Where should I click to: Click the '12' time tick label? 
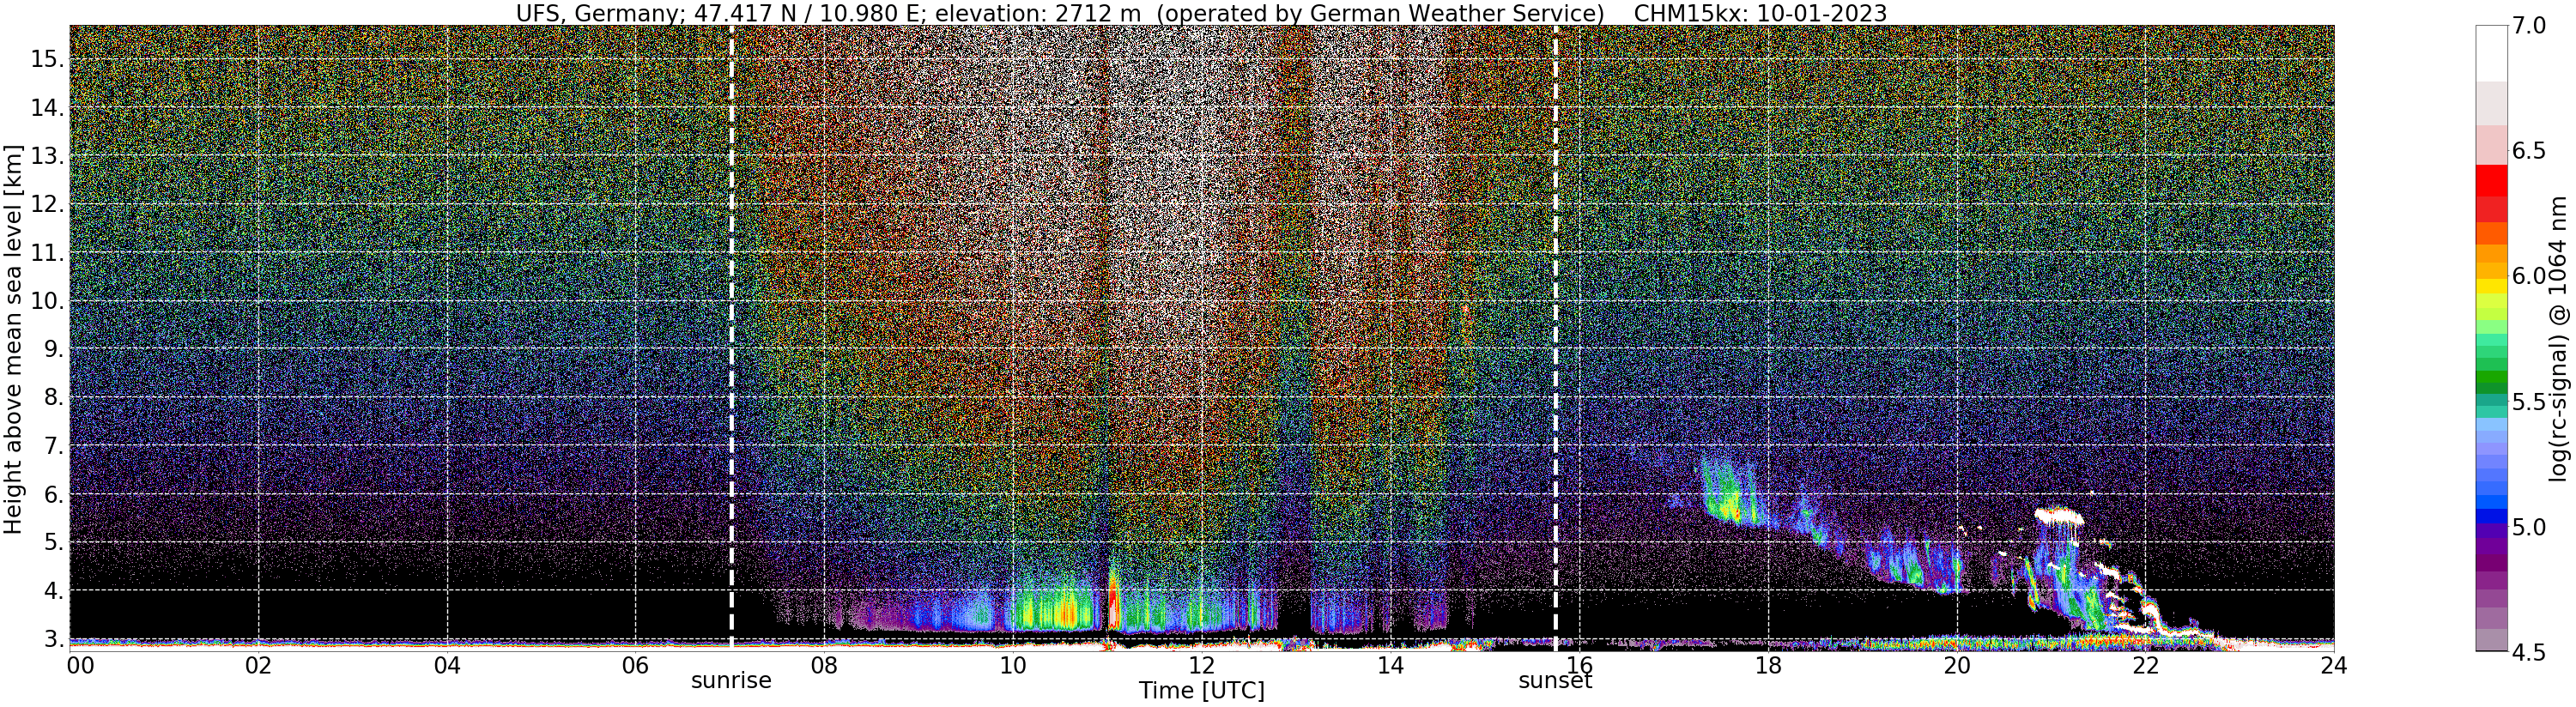click(x=1201, y=666)
